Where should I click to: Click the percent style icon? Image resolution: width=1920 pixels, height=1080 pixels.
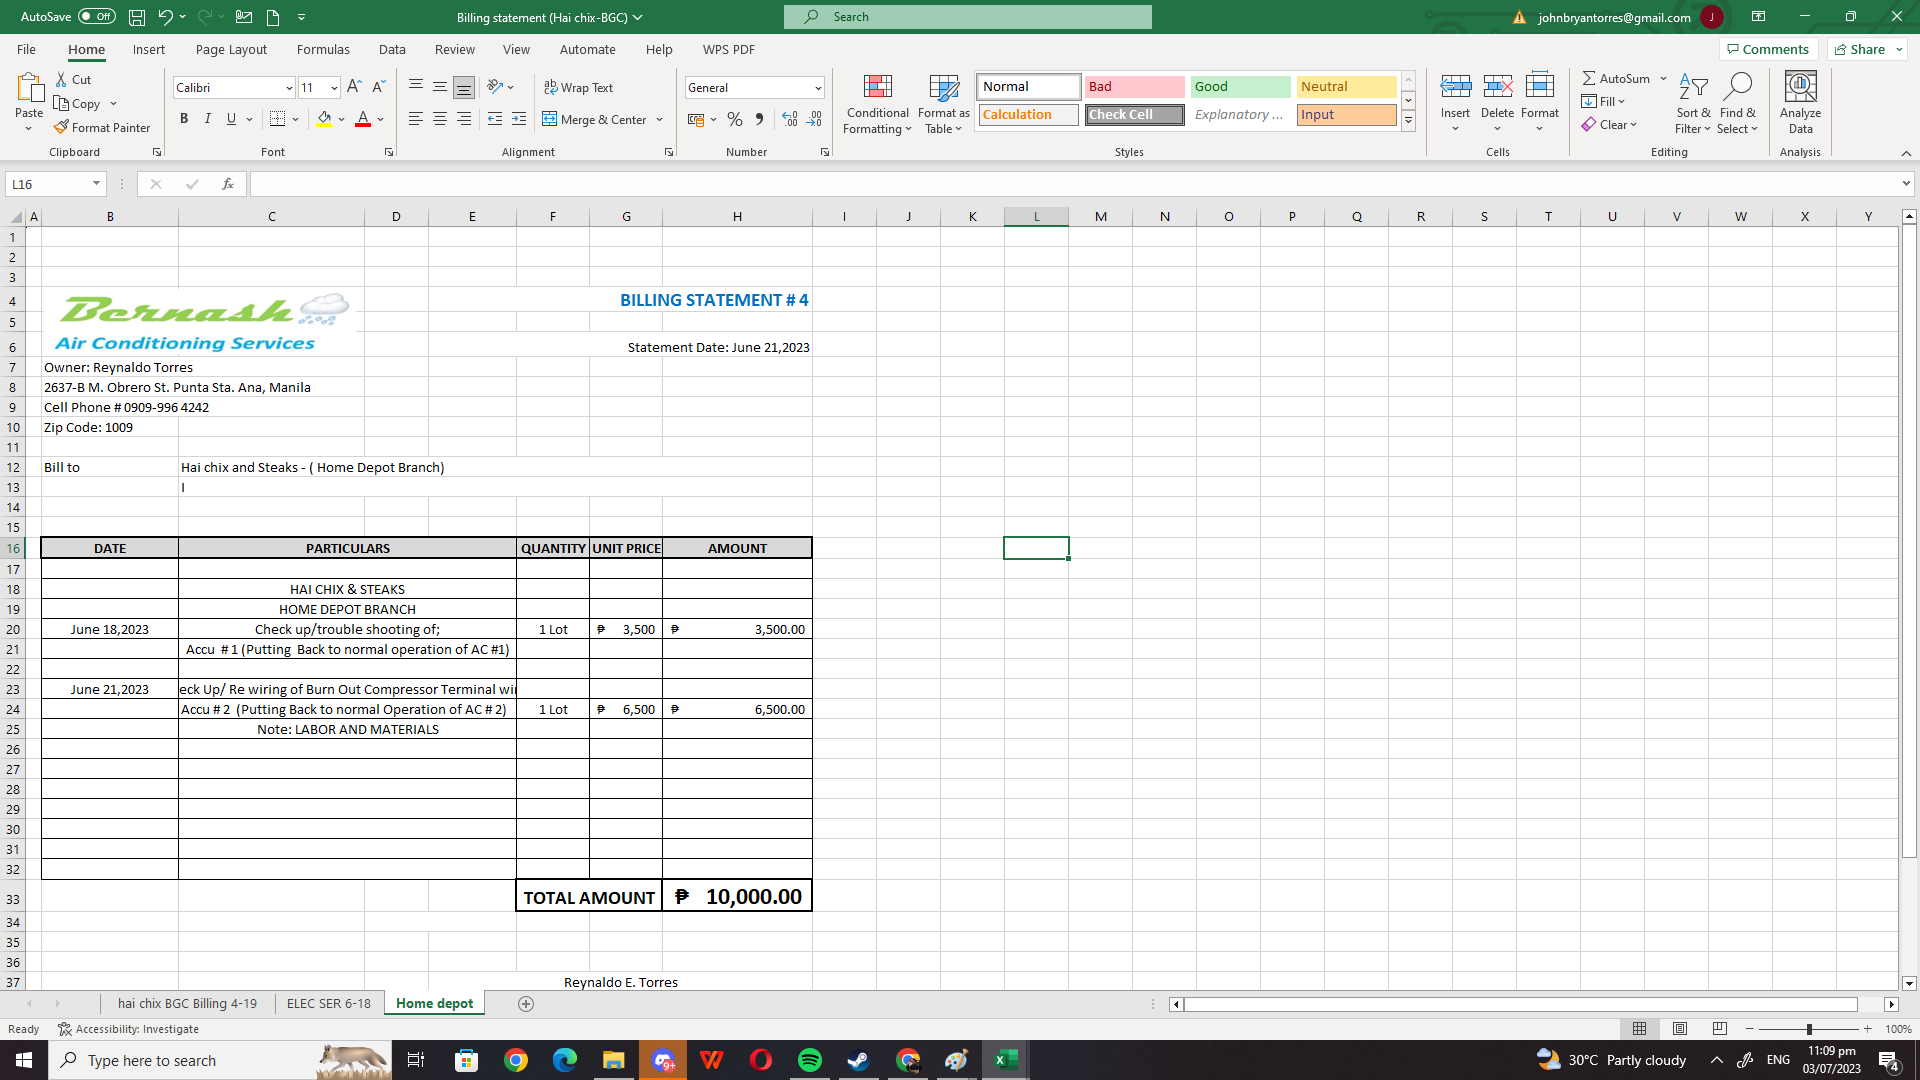coord(735,119)
